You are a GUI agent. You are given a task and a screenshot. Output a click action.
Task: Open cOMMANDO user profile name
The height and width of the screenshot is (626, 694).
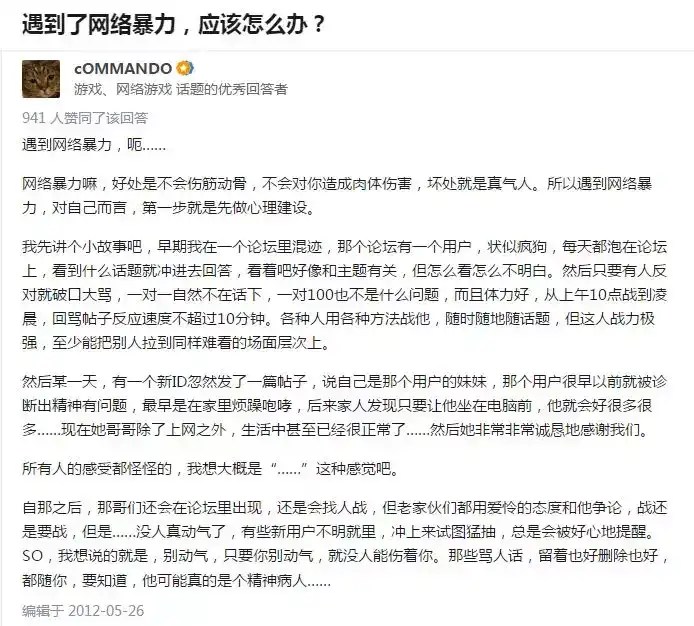(123, 69)
